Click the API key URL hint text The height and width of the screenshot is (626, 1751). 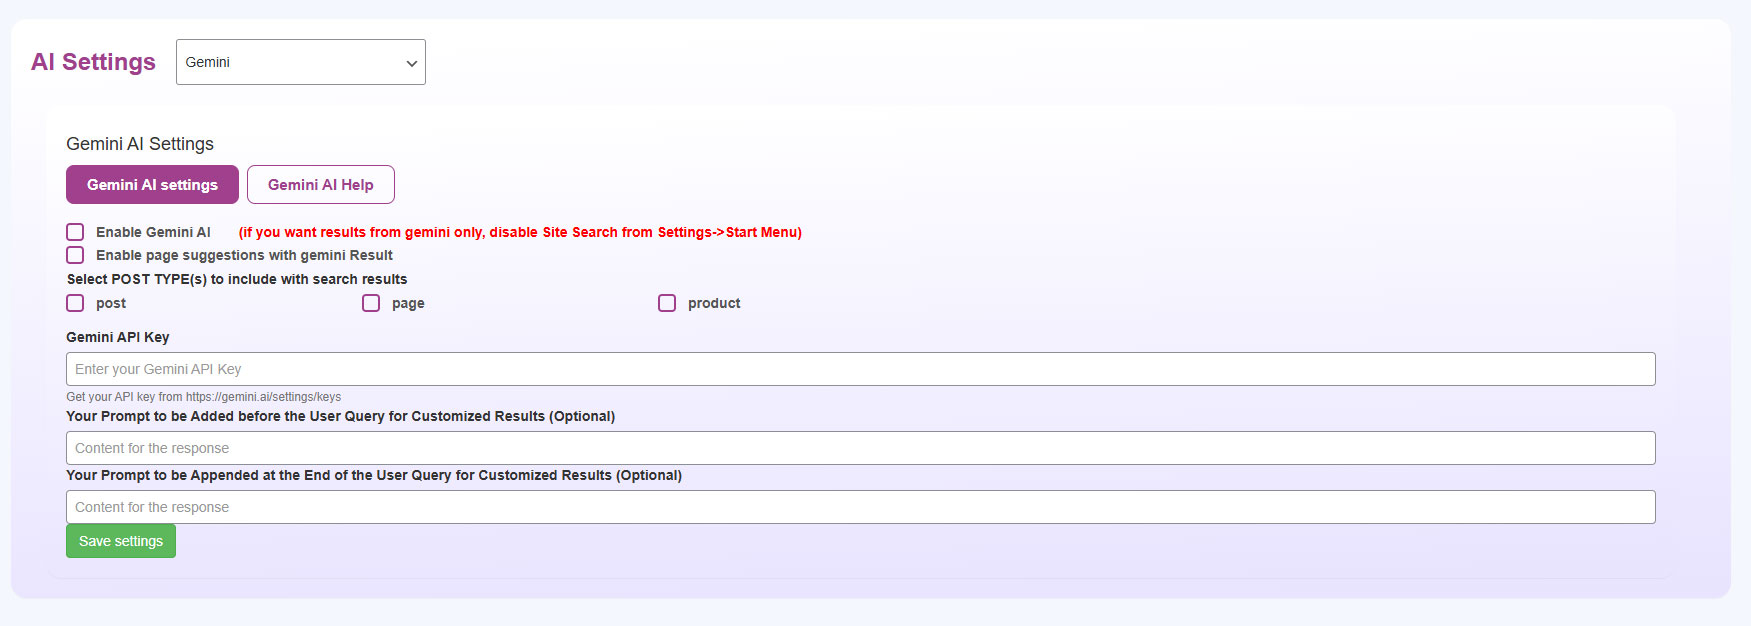[203, 397]
